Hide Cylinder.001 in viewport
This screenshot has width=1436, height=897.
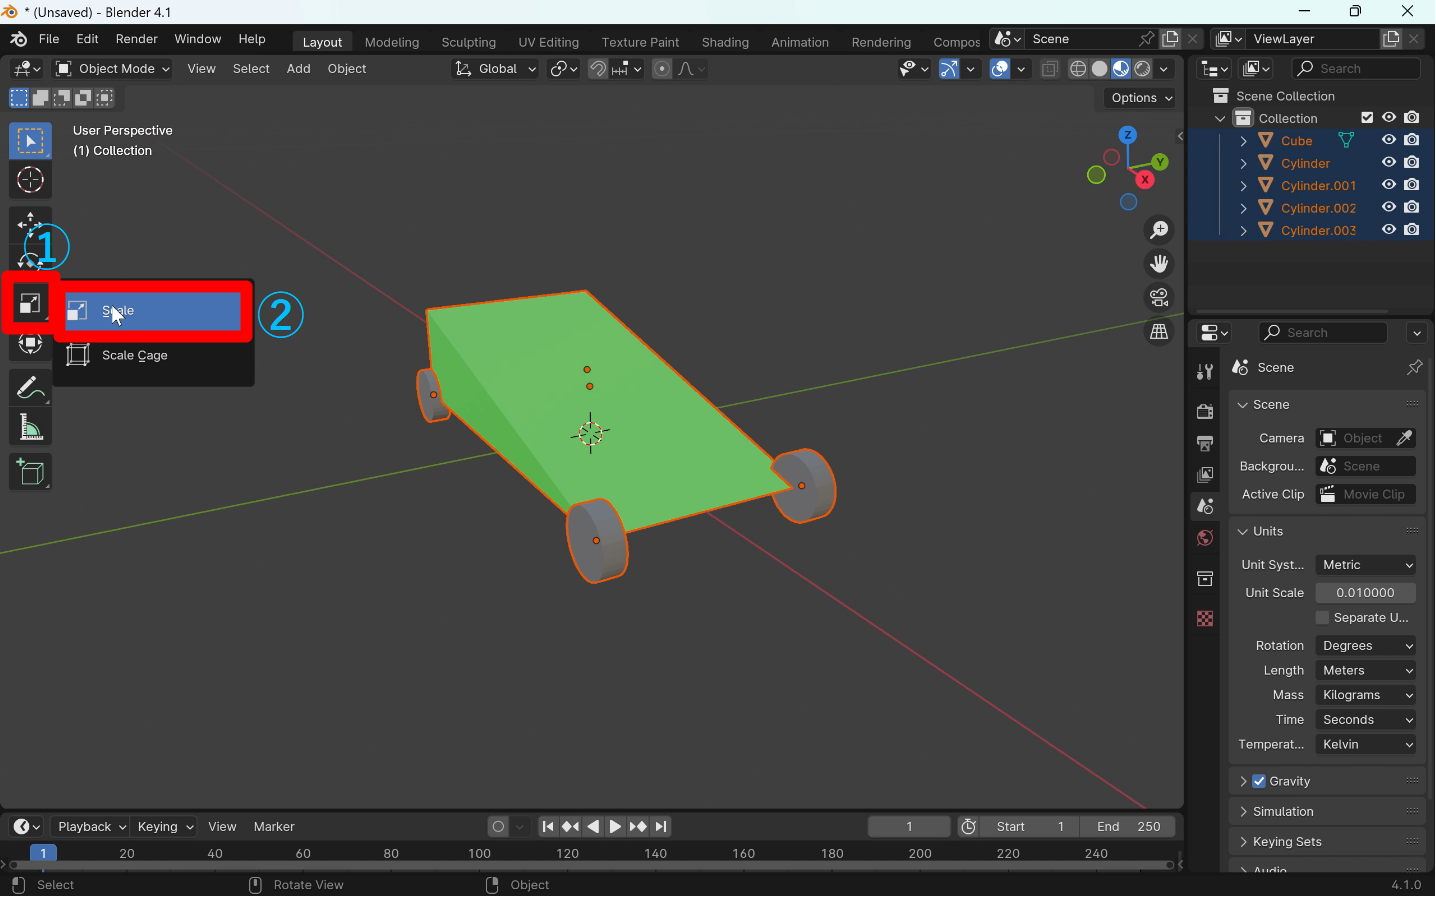click(1389, 185)
